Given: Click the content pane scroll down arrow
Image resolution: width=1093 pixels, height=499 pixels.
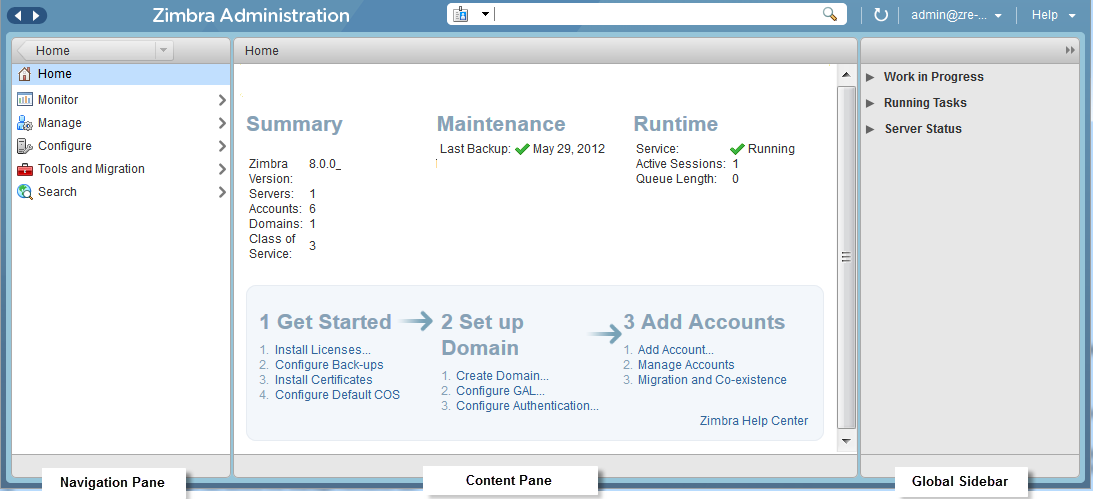Looking at the screenshot, I should click(846, 441).
